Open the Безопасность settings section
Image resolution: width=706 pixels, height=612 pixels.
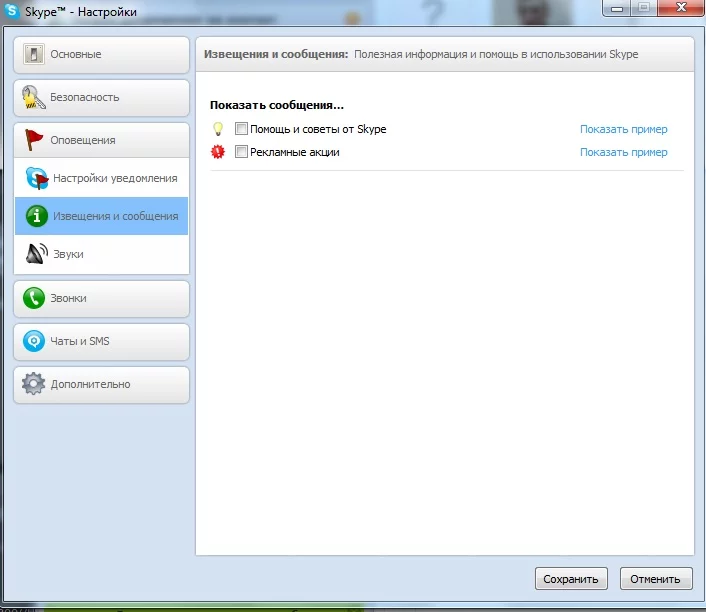(x=101, y=98)
